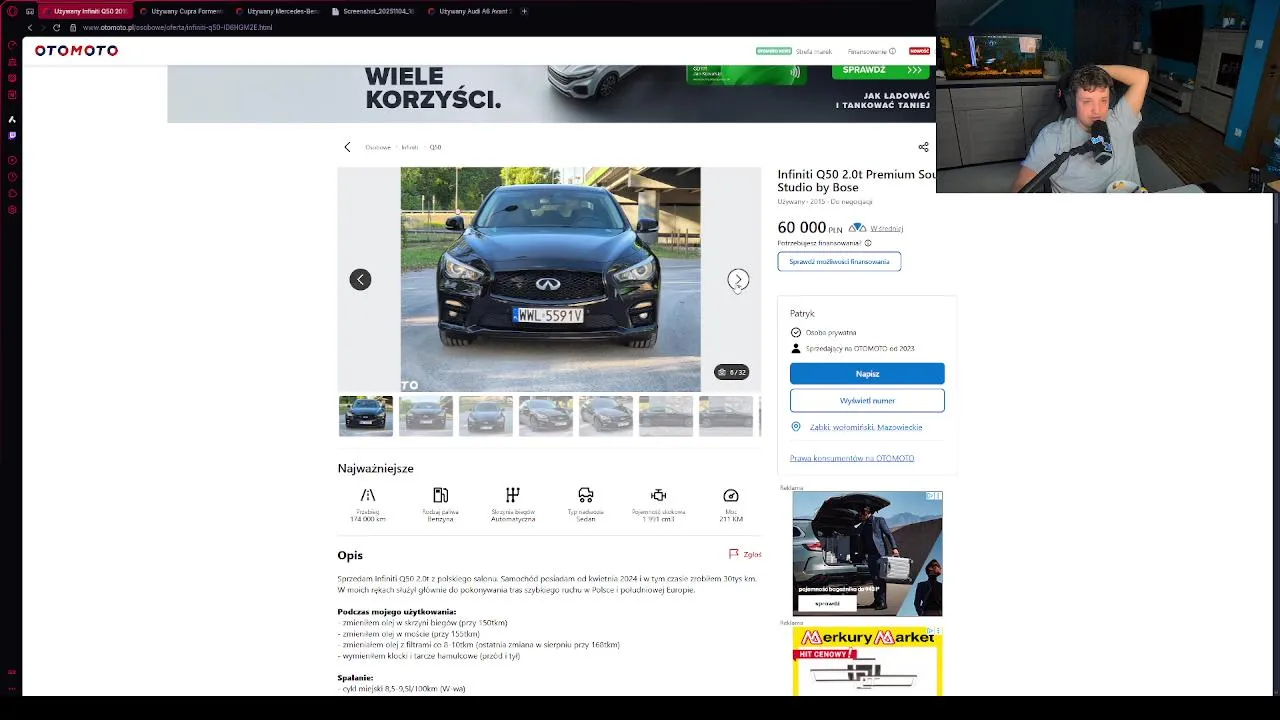Click Infiniti Q50 2.0t Premium listing title
The height and width of the screenshot is (720, 1280).
point(856,180)
